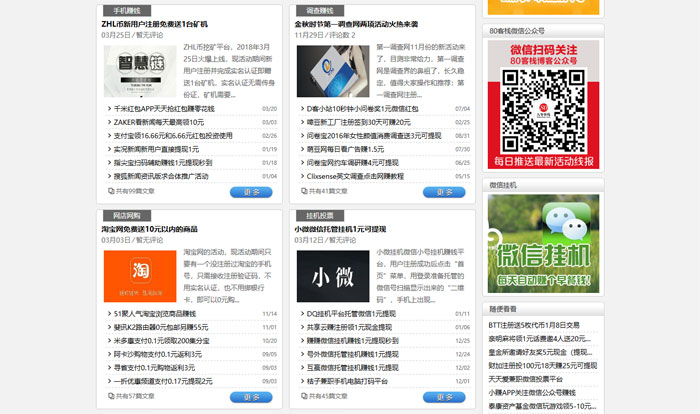
Task: Open 小赚APP关注微信公众号赚钱 link
Action: (x=532, y=393)
